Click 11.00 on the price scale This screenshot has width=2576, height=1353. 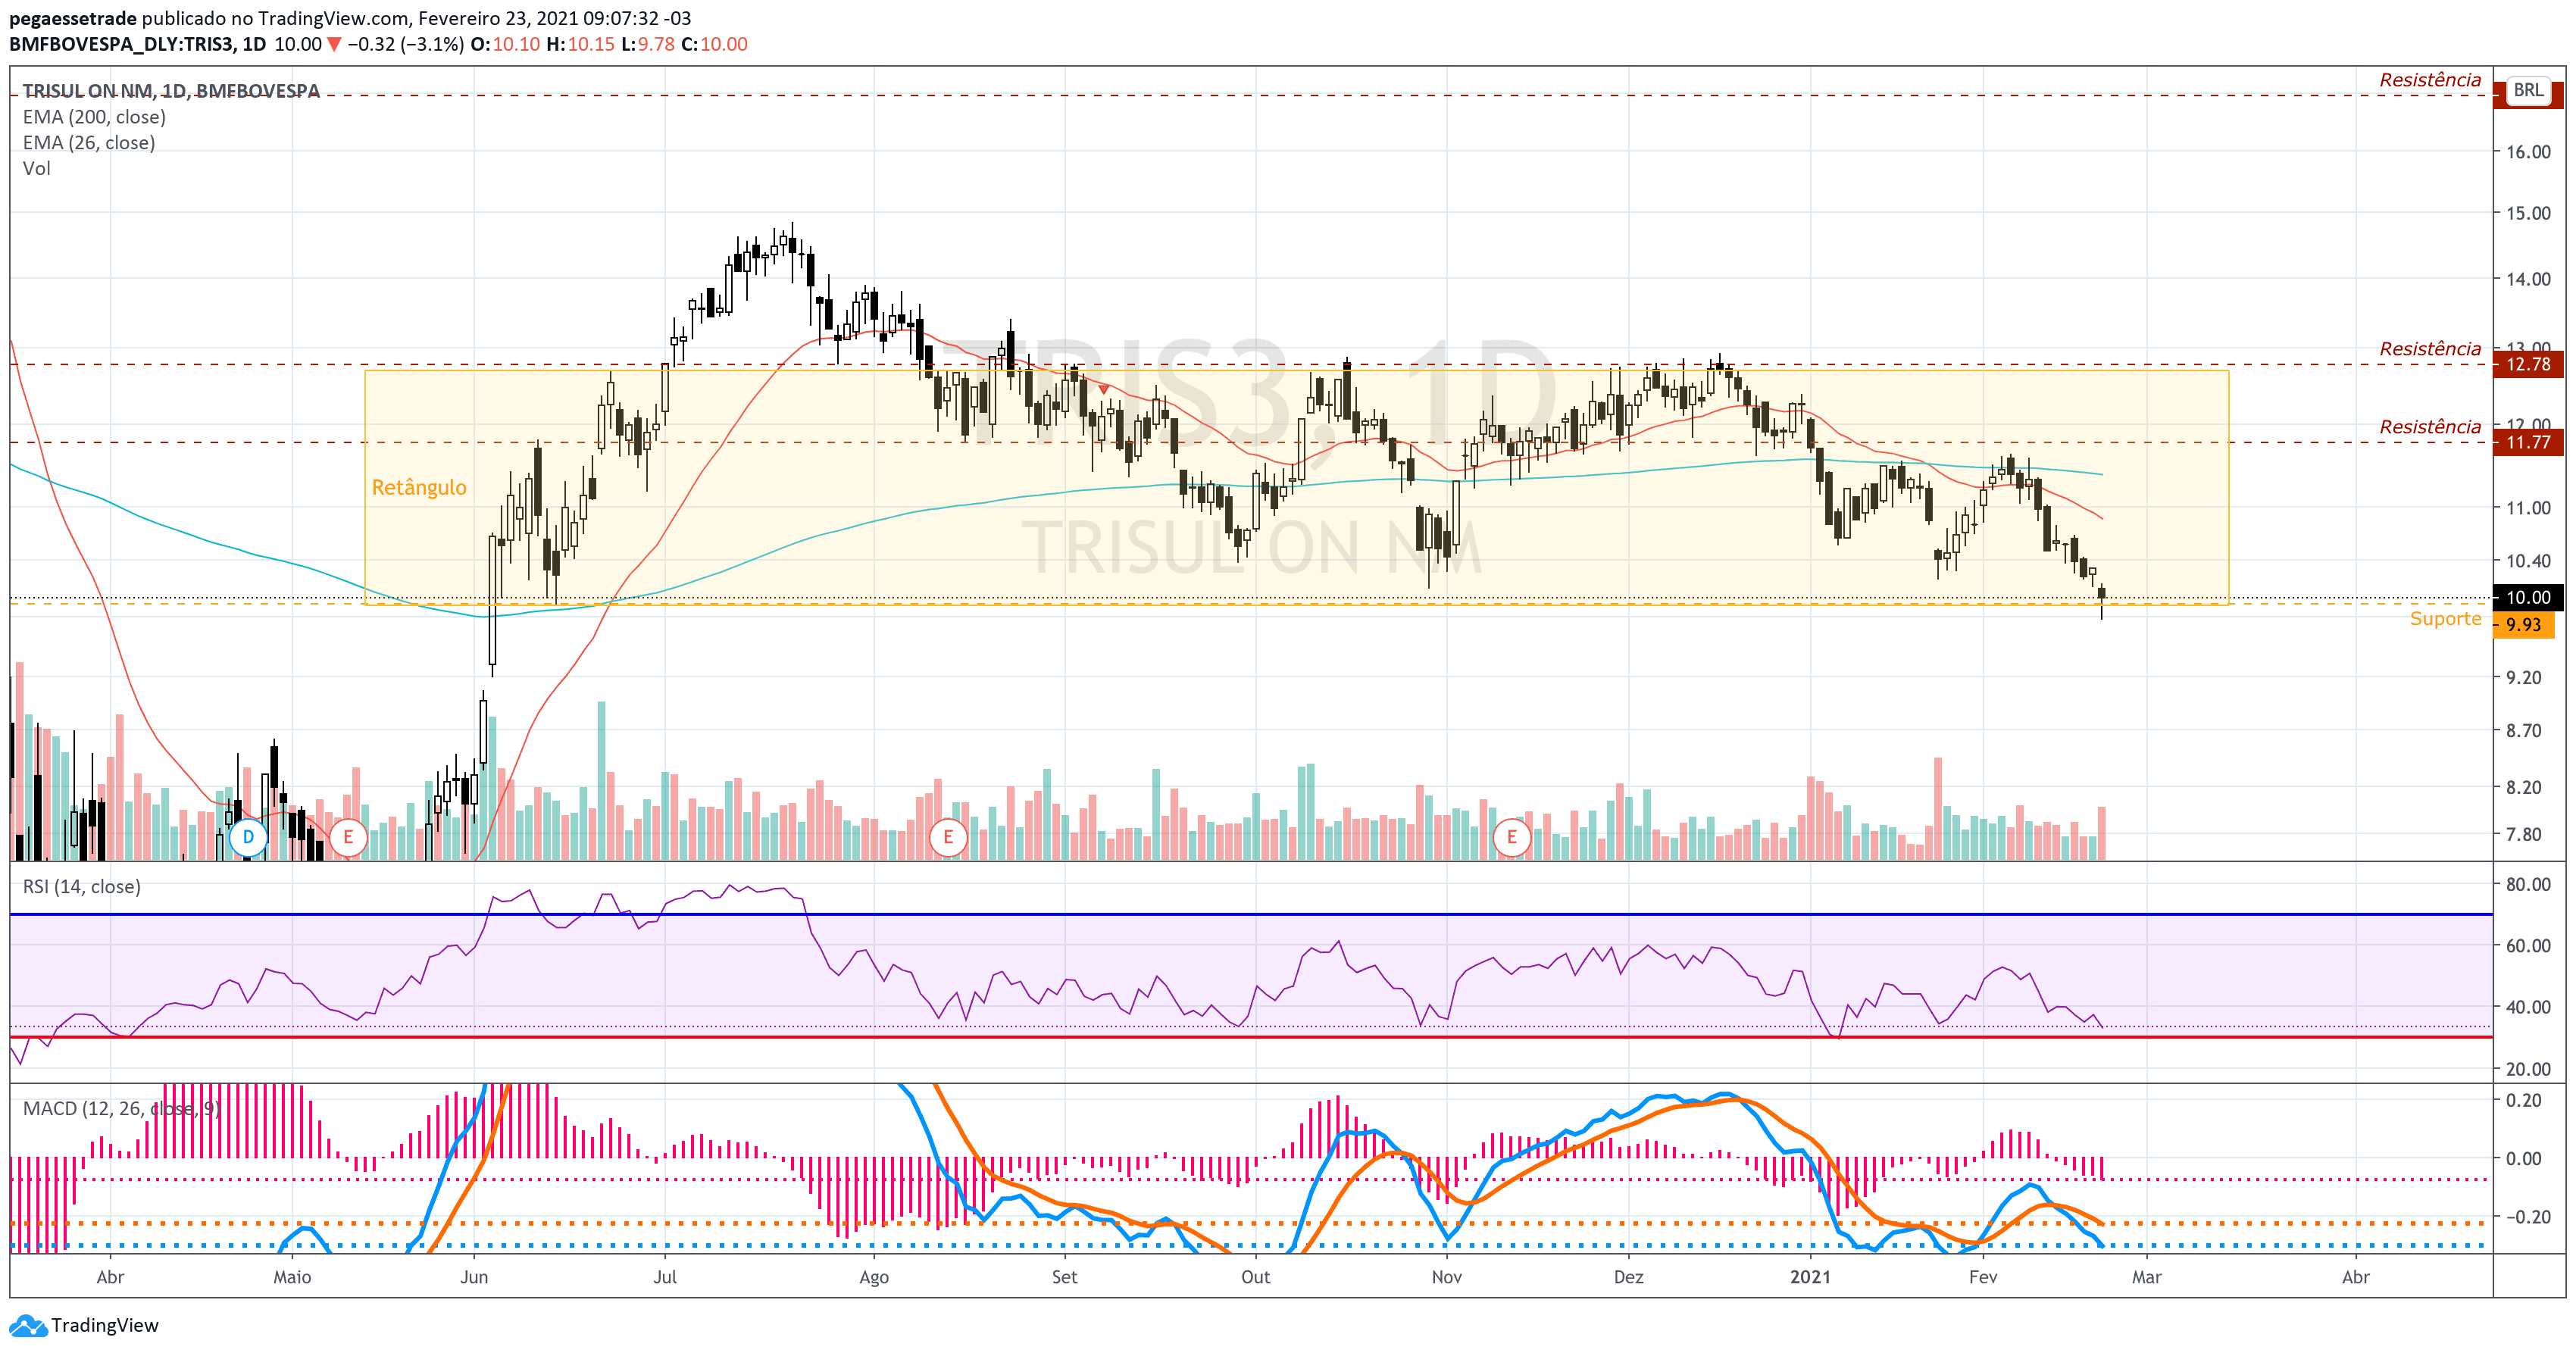tap(2528, 508)
